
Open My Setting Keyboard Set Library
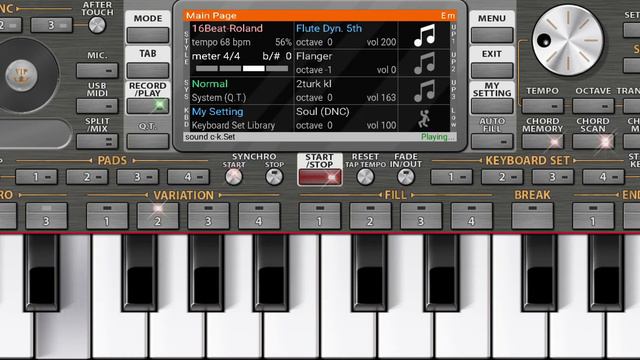tap(242, 118)
